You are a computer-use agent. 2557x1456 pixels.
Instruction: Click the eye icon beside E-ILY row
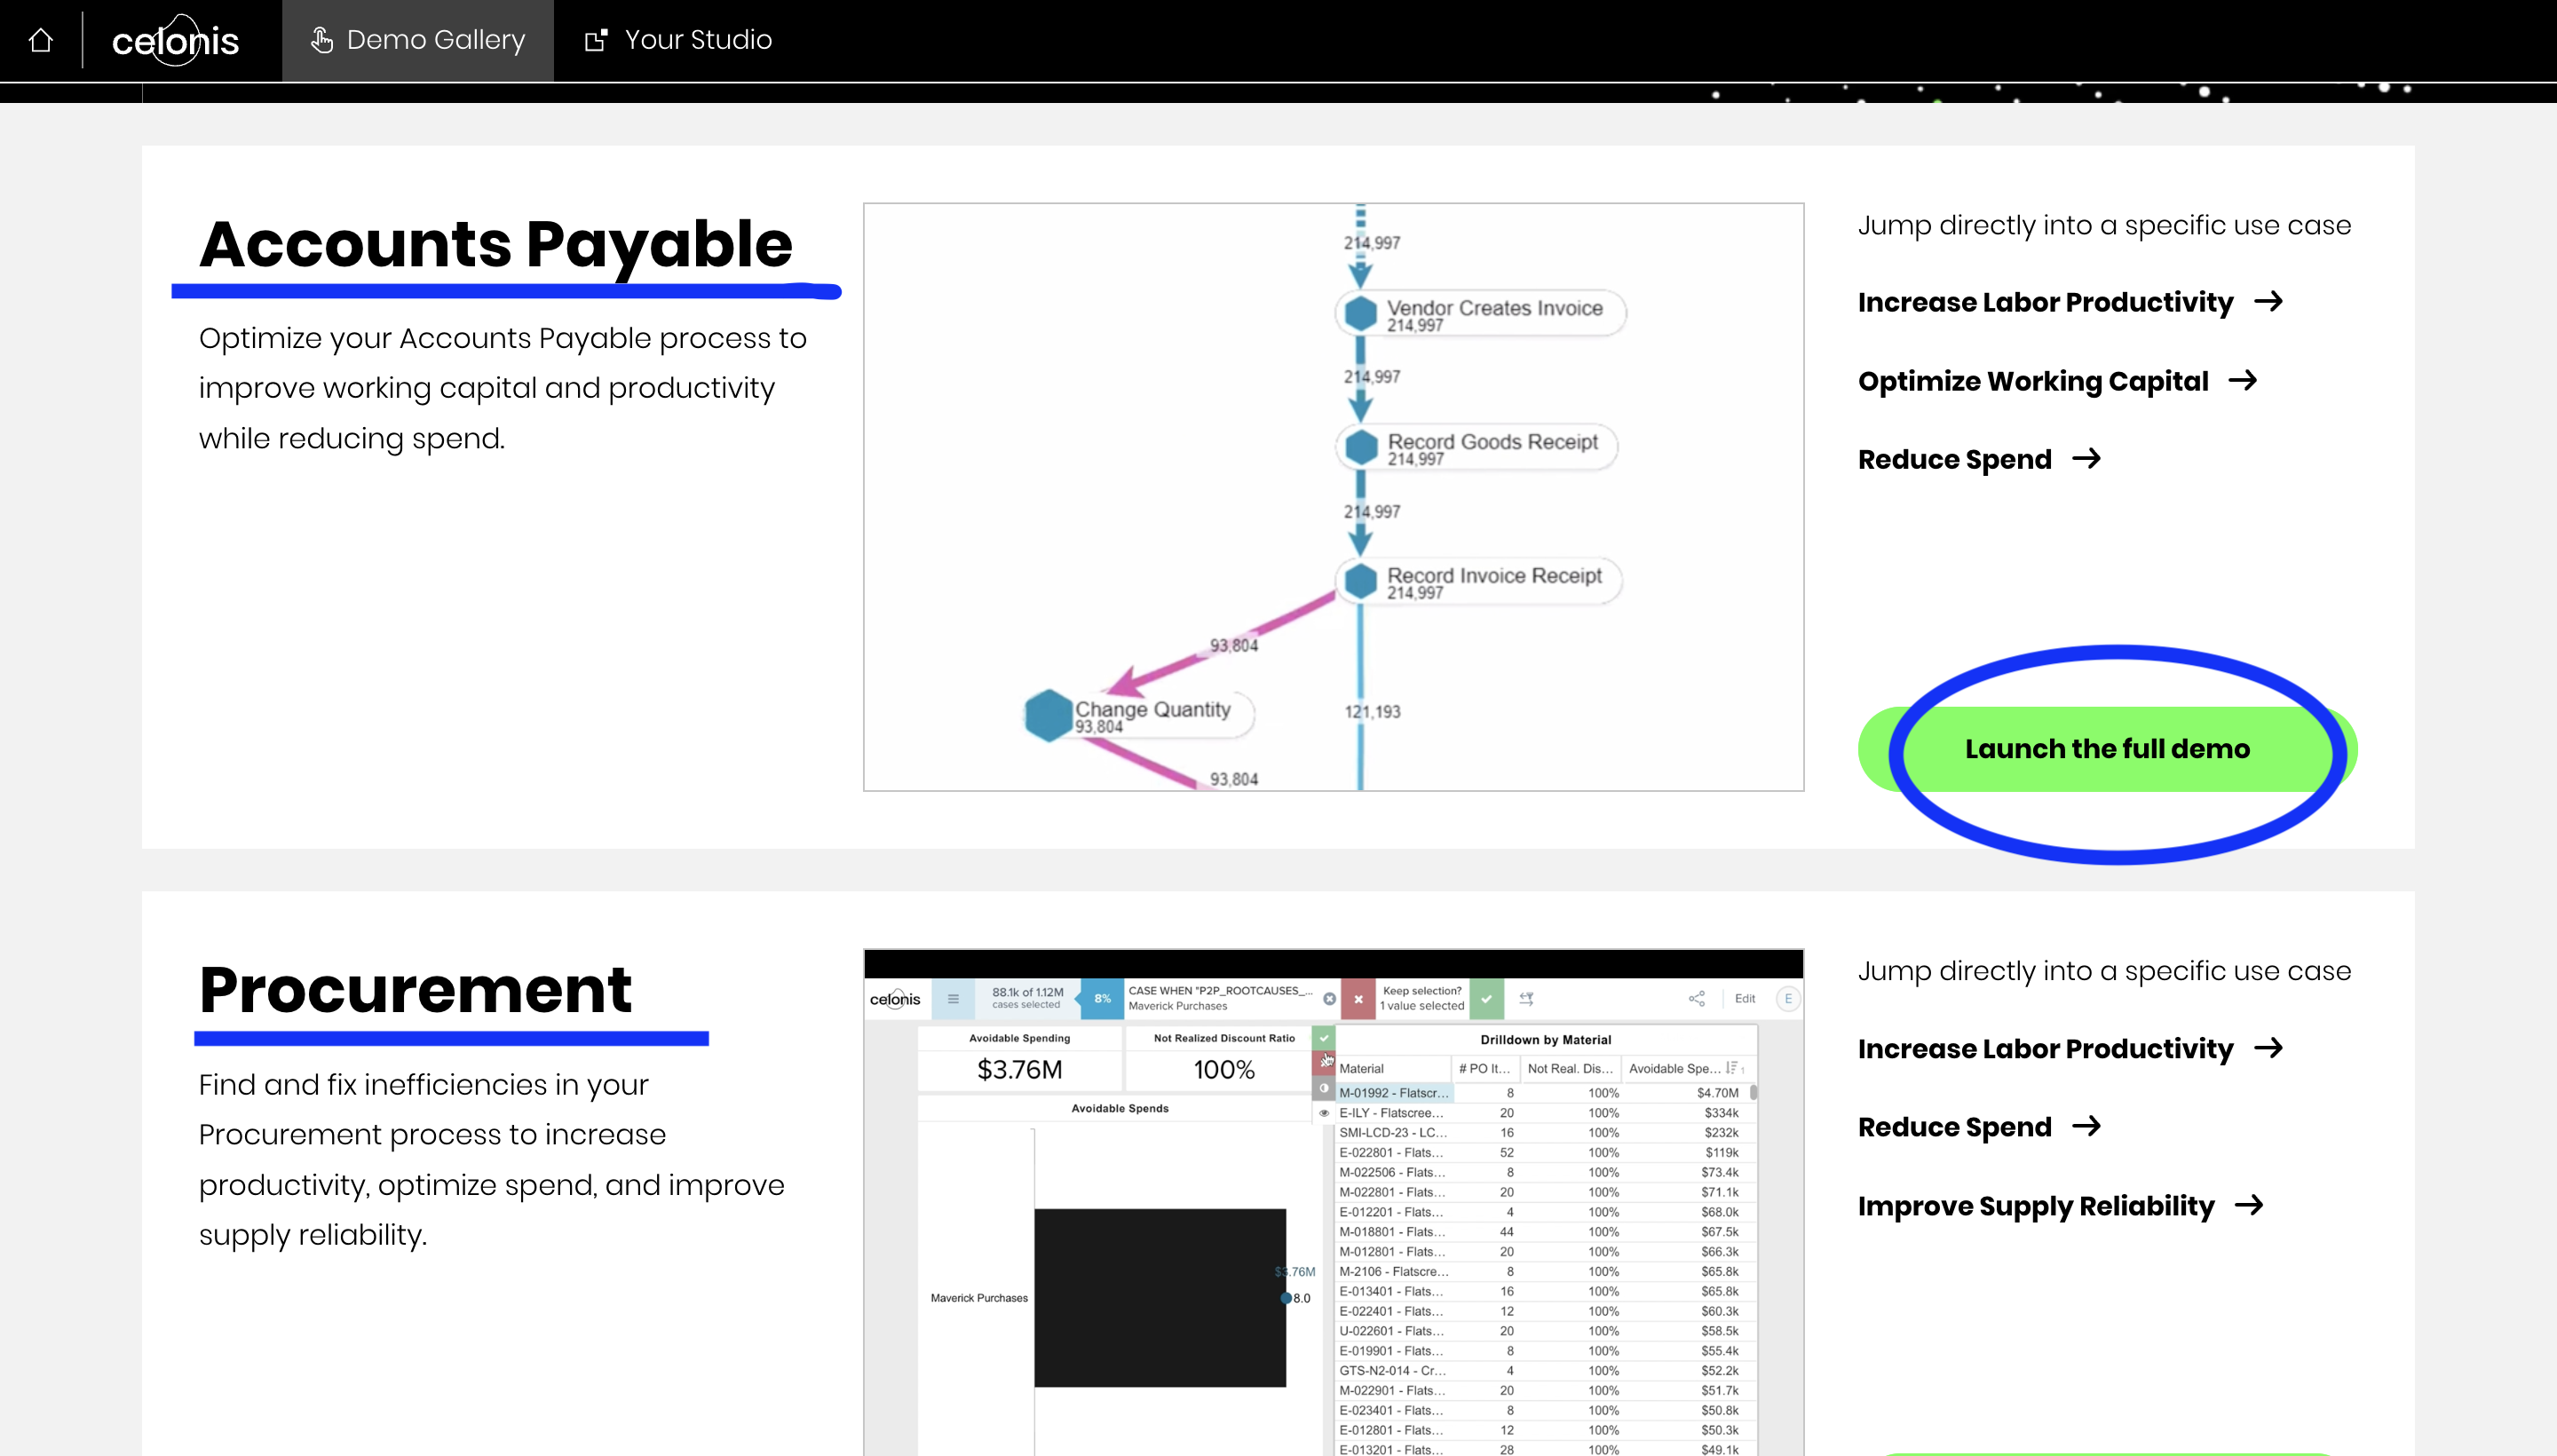pos(1324,1113)
